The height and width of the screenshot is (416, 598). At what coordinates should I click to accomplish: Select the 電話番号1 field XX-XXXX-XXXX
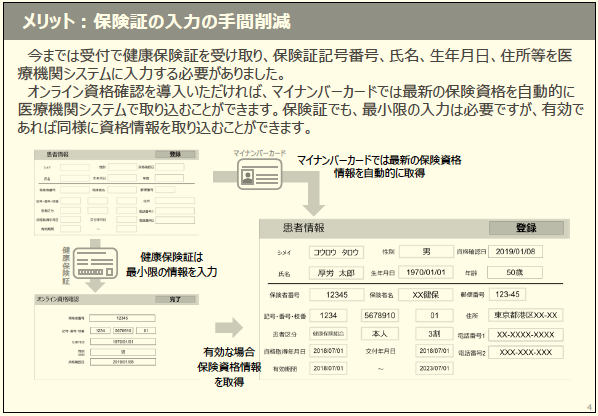click(526, 334)
